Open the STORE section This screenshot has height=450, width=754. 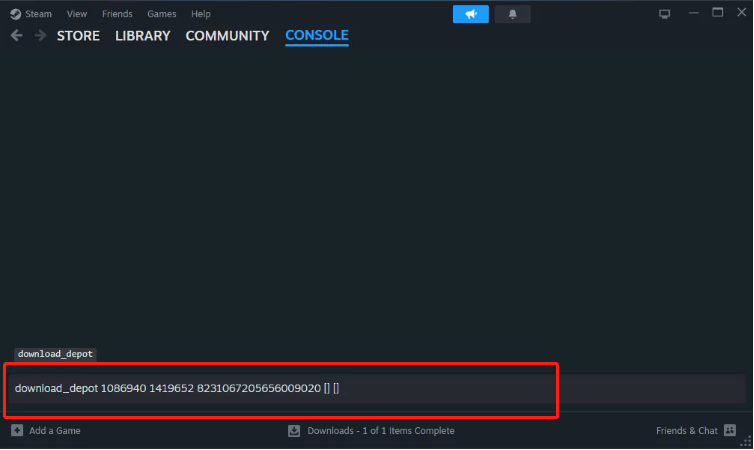coord(78,36)
